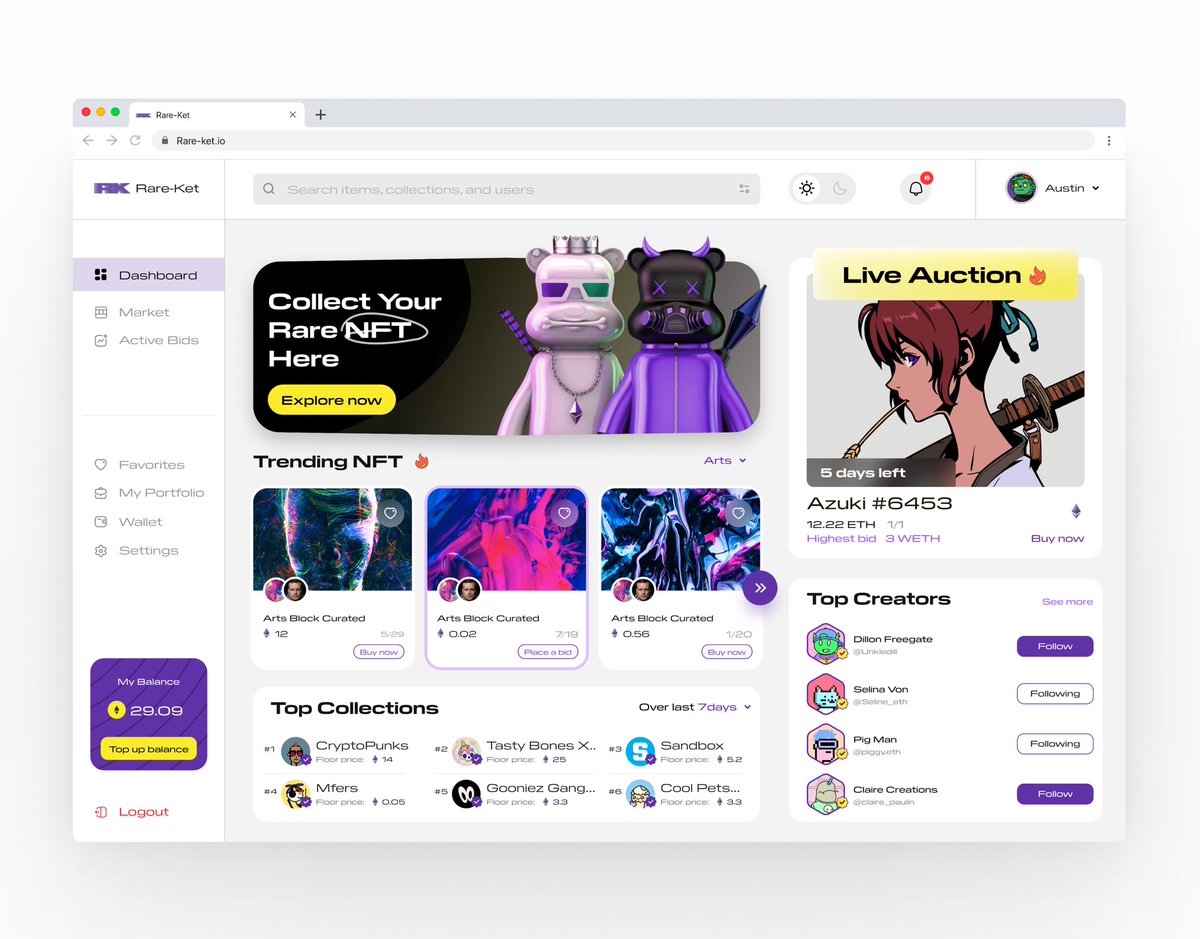
Task: Reload the page with refresh icon
Action: pyautogui.click(x=135, y=141)
